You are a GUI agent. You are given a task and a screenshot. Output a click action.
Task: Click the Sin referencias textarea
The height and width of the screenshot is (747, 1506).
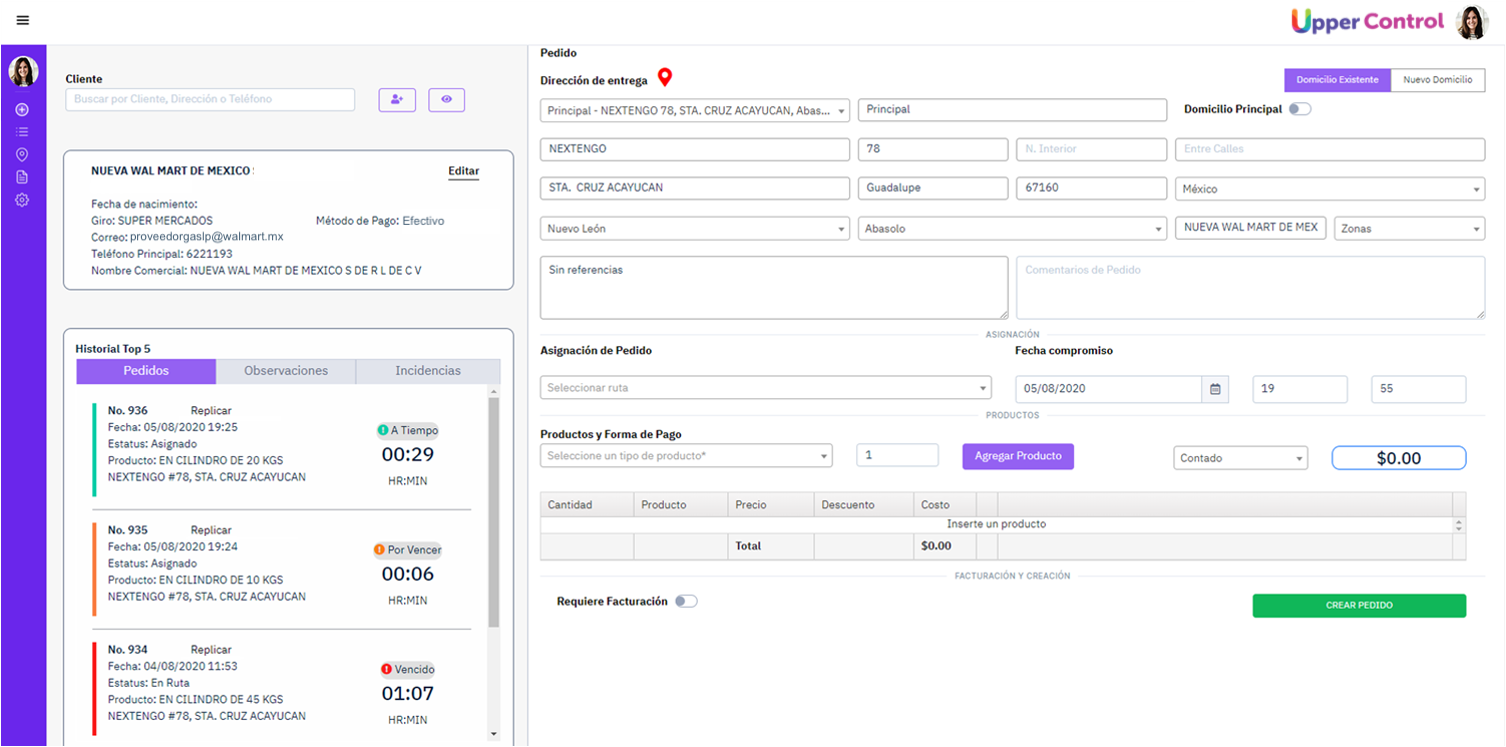click(774, 288)
